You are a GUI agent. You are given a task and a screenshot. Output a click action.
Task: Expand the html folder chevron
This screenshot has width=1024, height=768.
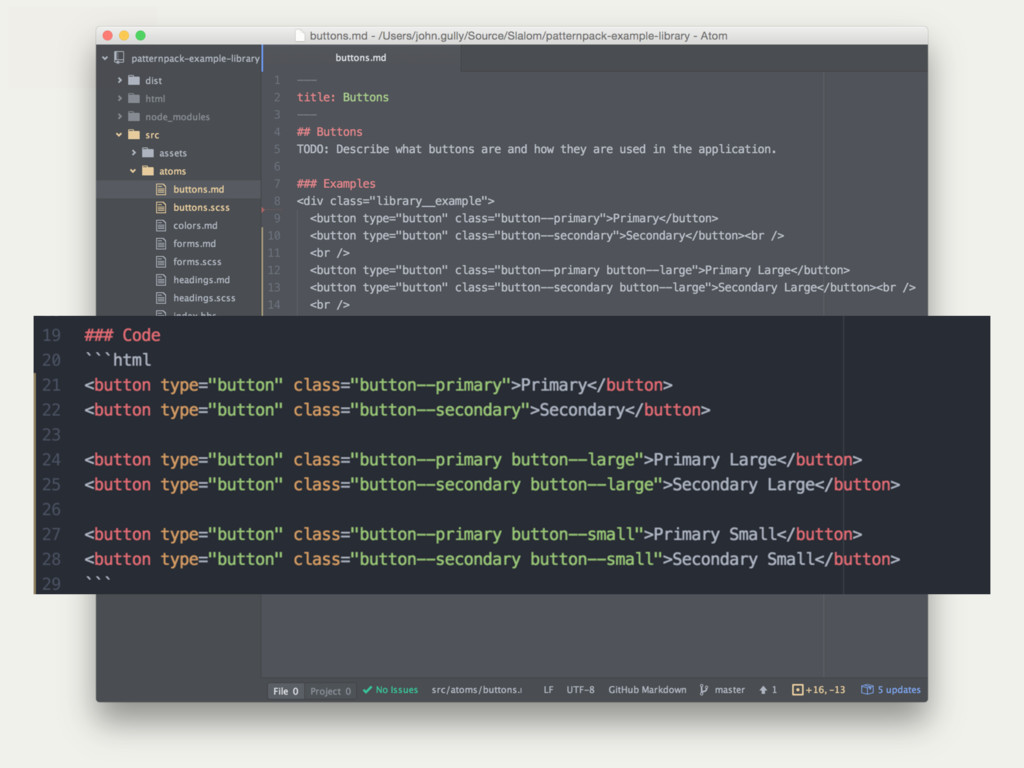(x=120, y=98)
